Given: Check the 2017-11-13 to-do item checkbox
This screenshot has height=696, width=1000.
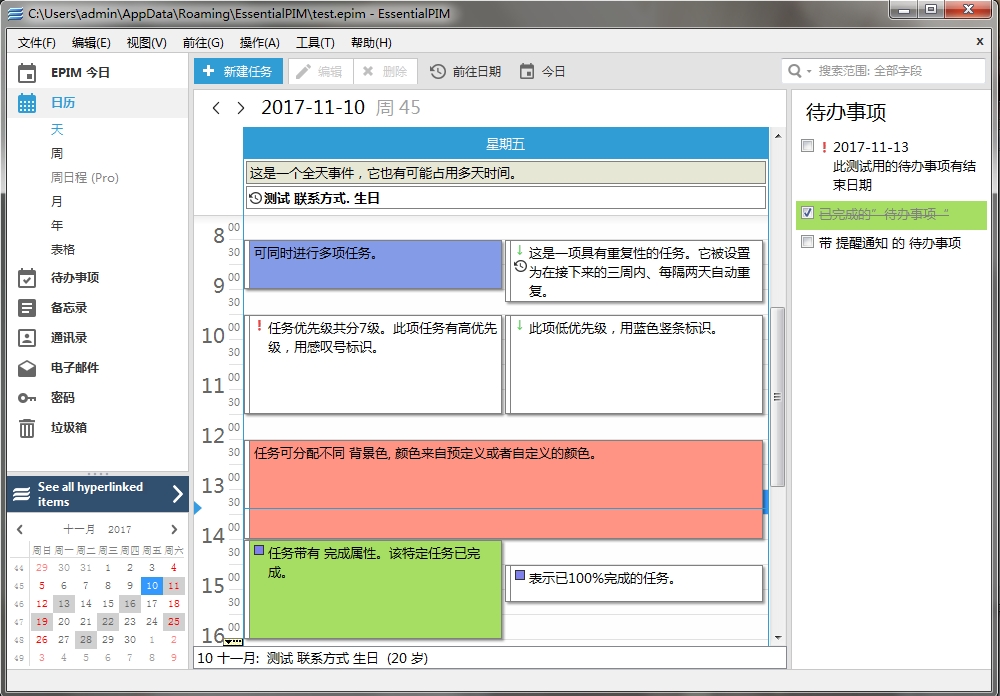Looking at the screenshot, I should [x=808, y=147].
